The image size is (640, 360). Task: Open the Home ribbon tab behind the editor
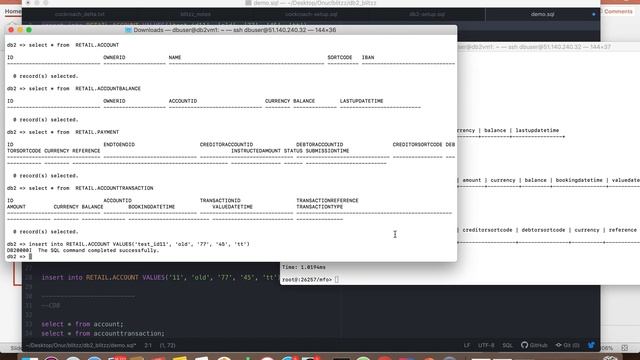13,11
